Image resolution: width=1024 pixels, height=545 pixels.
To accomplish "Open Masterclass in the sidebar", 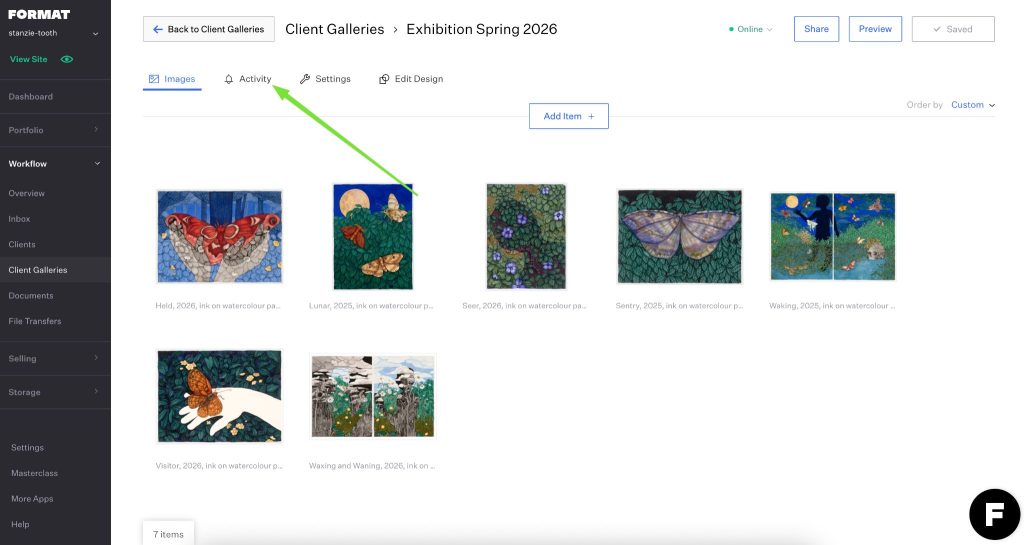I will pos(35,473).
